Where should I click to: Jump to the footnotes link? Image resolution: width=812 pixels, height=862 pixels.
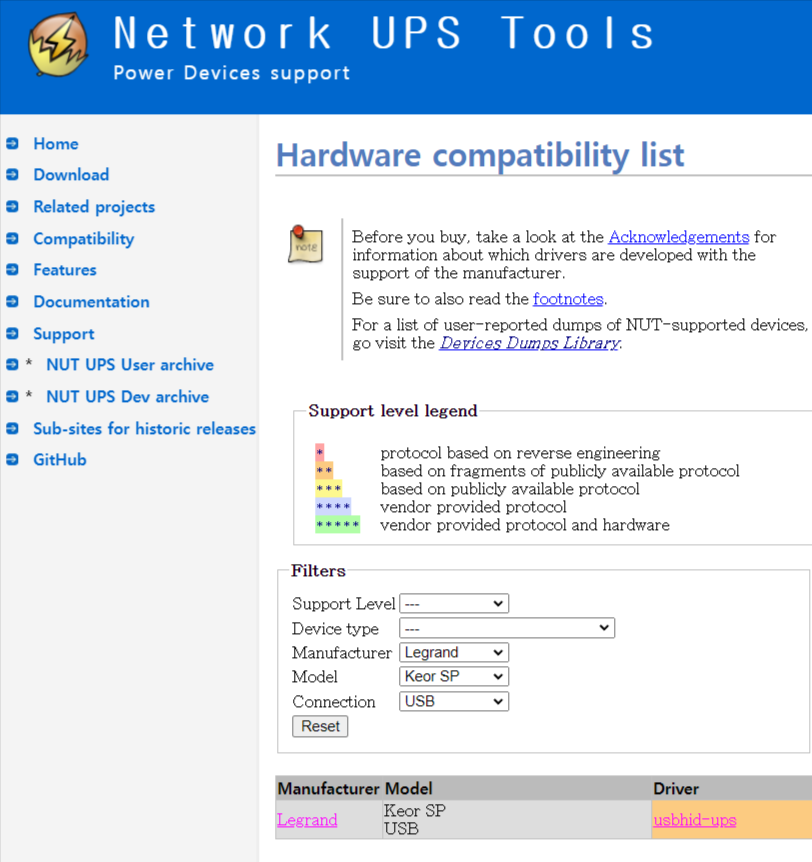click(x=568, y=299)
